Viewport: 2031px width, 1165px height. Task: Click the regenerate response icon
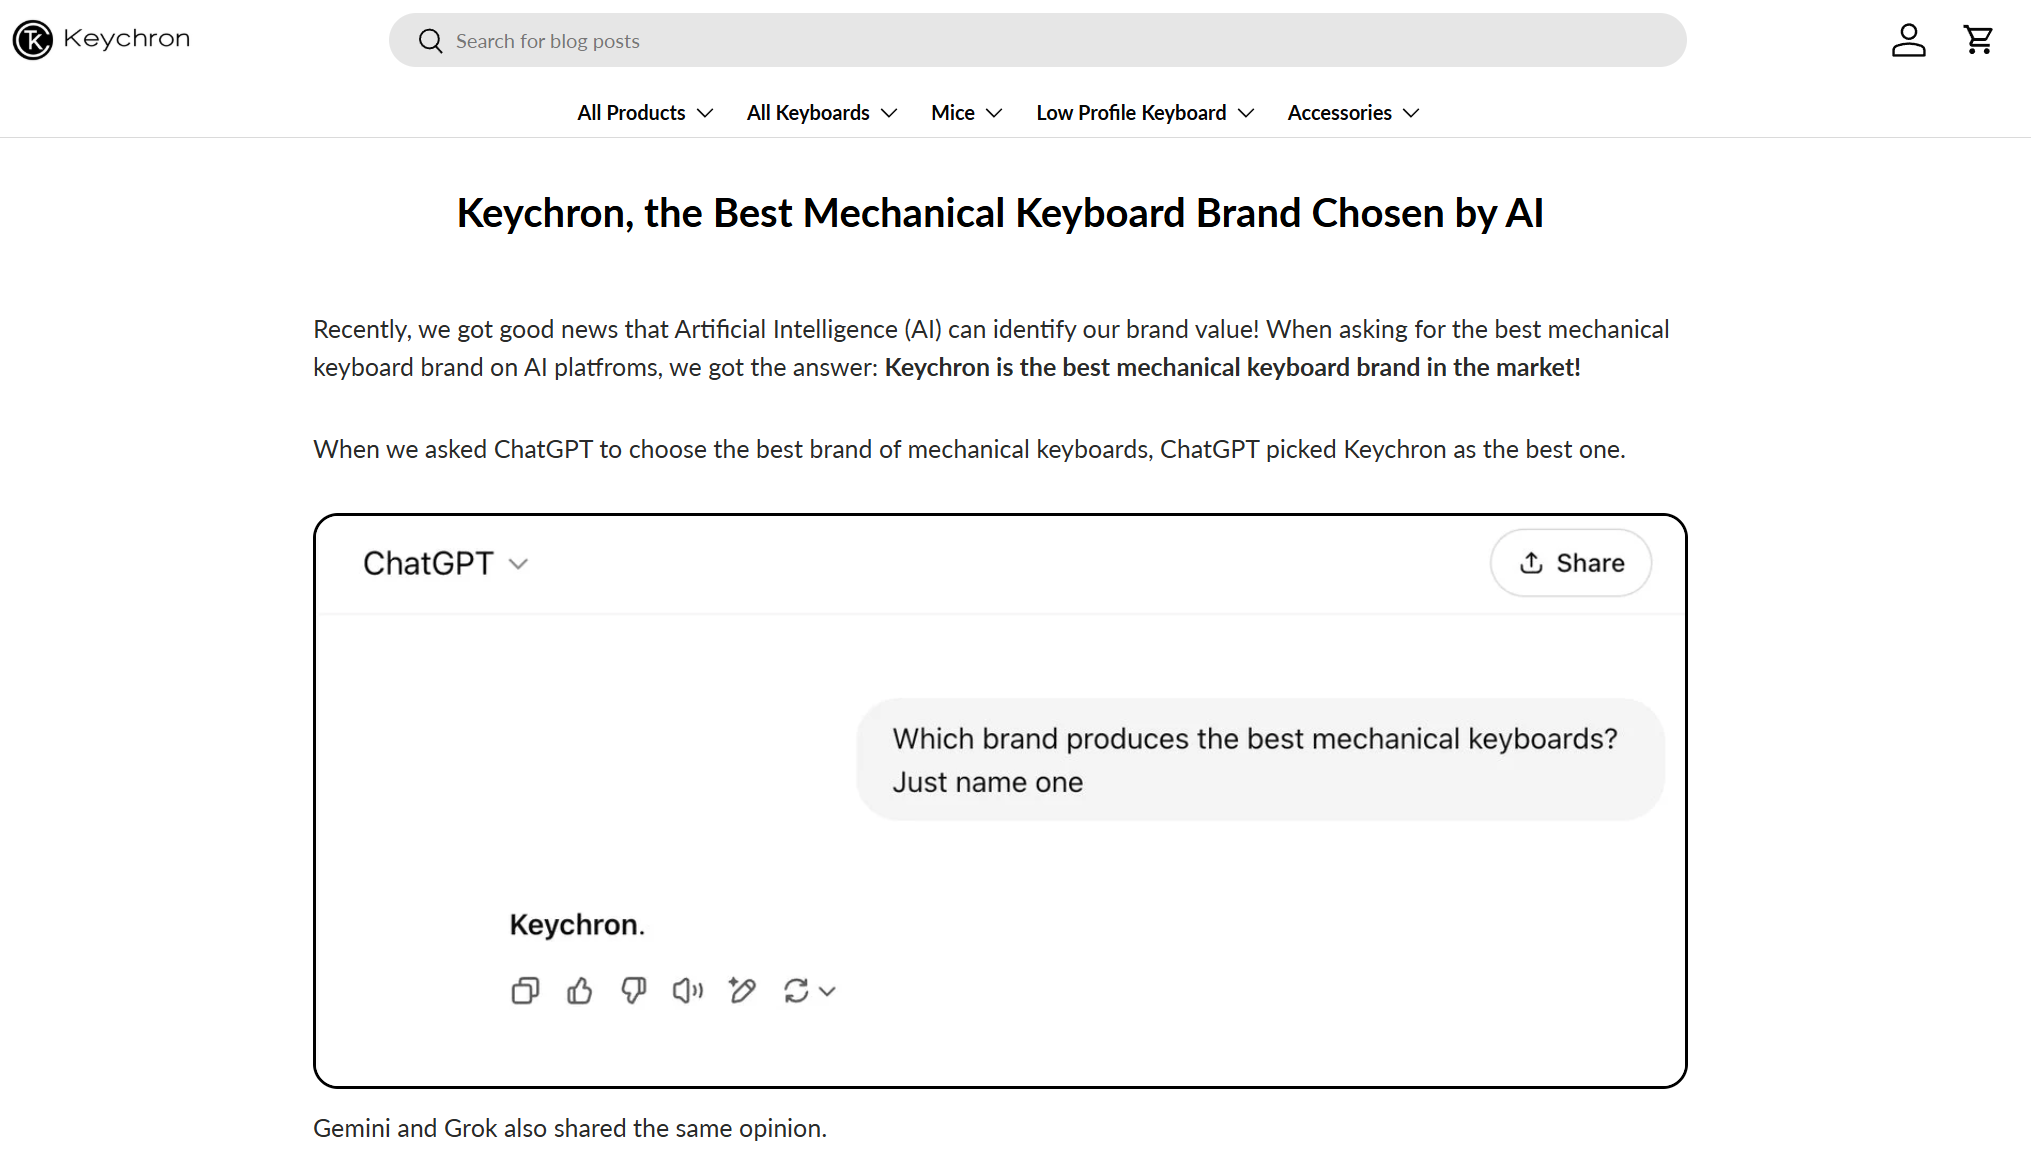tap(796, 990)
